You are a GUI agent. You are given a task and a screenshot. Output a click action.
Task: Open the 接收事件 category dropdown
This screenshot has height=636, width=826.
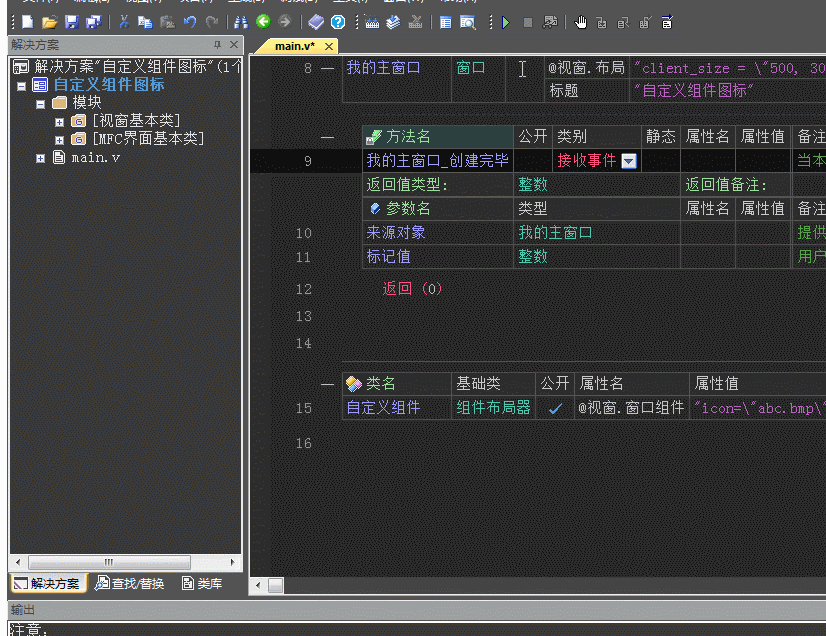click(629, 161)
